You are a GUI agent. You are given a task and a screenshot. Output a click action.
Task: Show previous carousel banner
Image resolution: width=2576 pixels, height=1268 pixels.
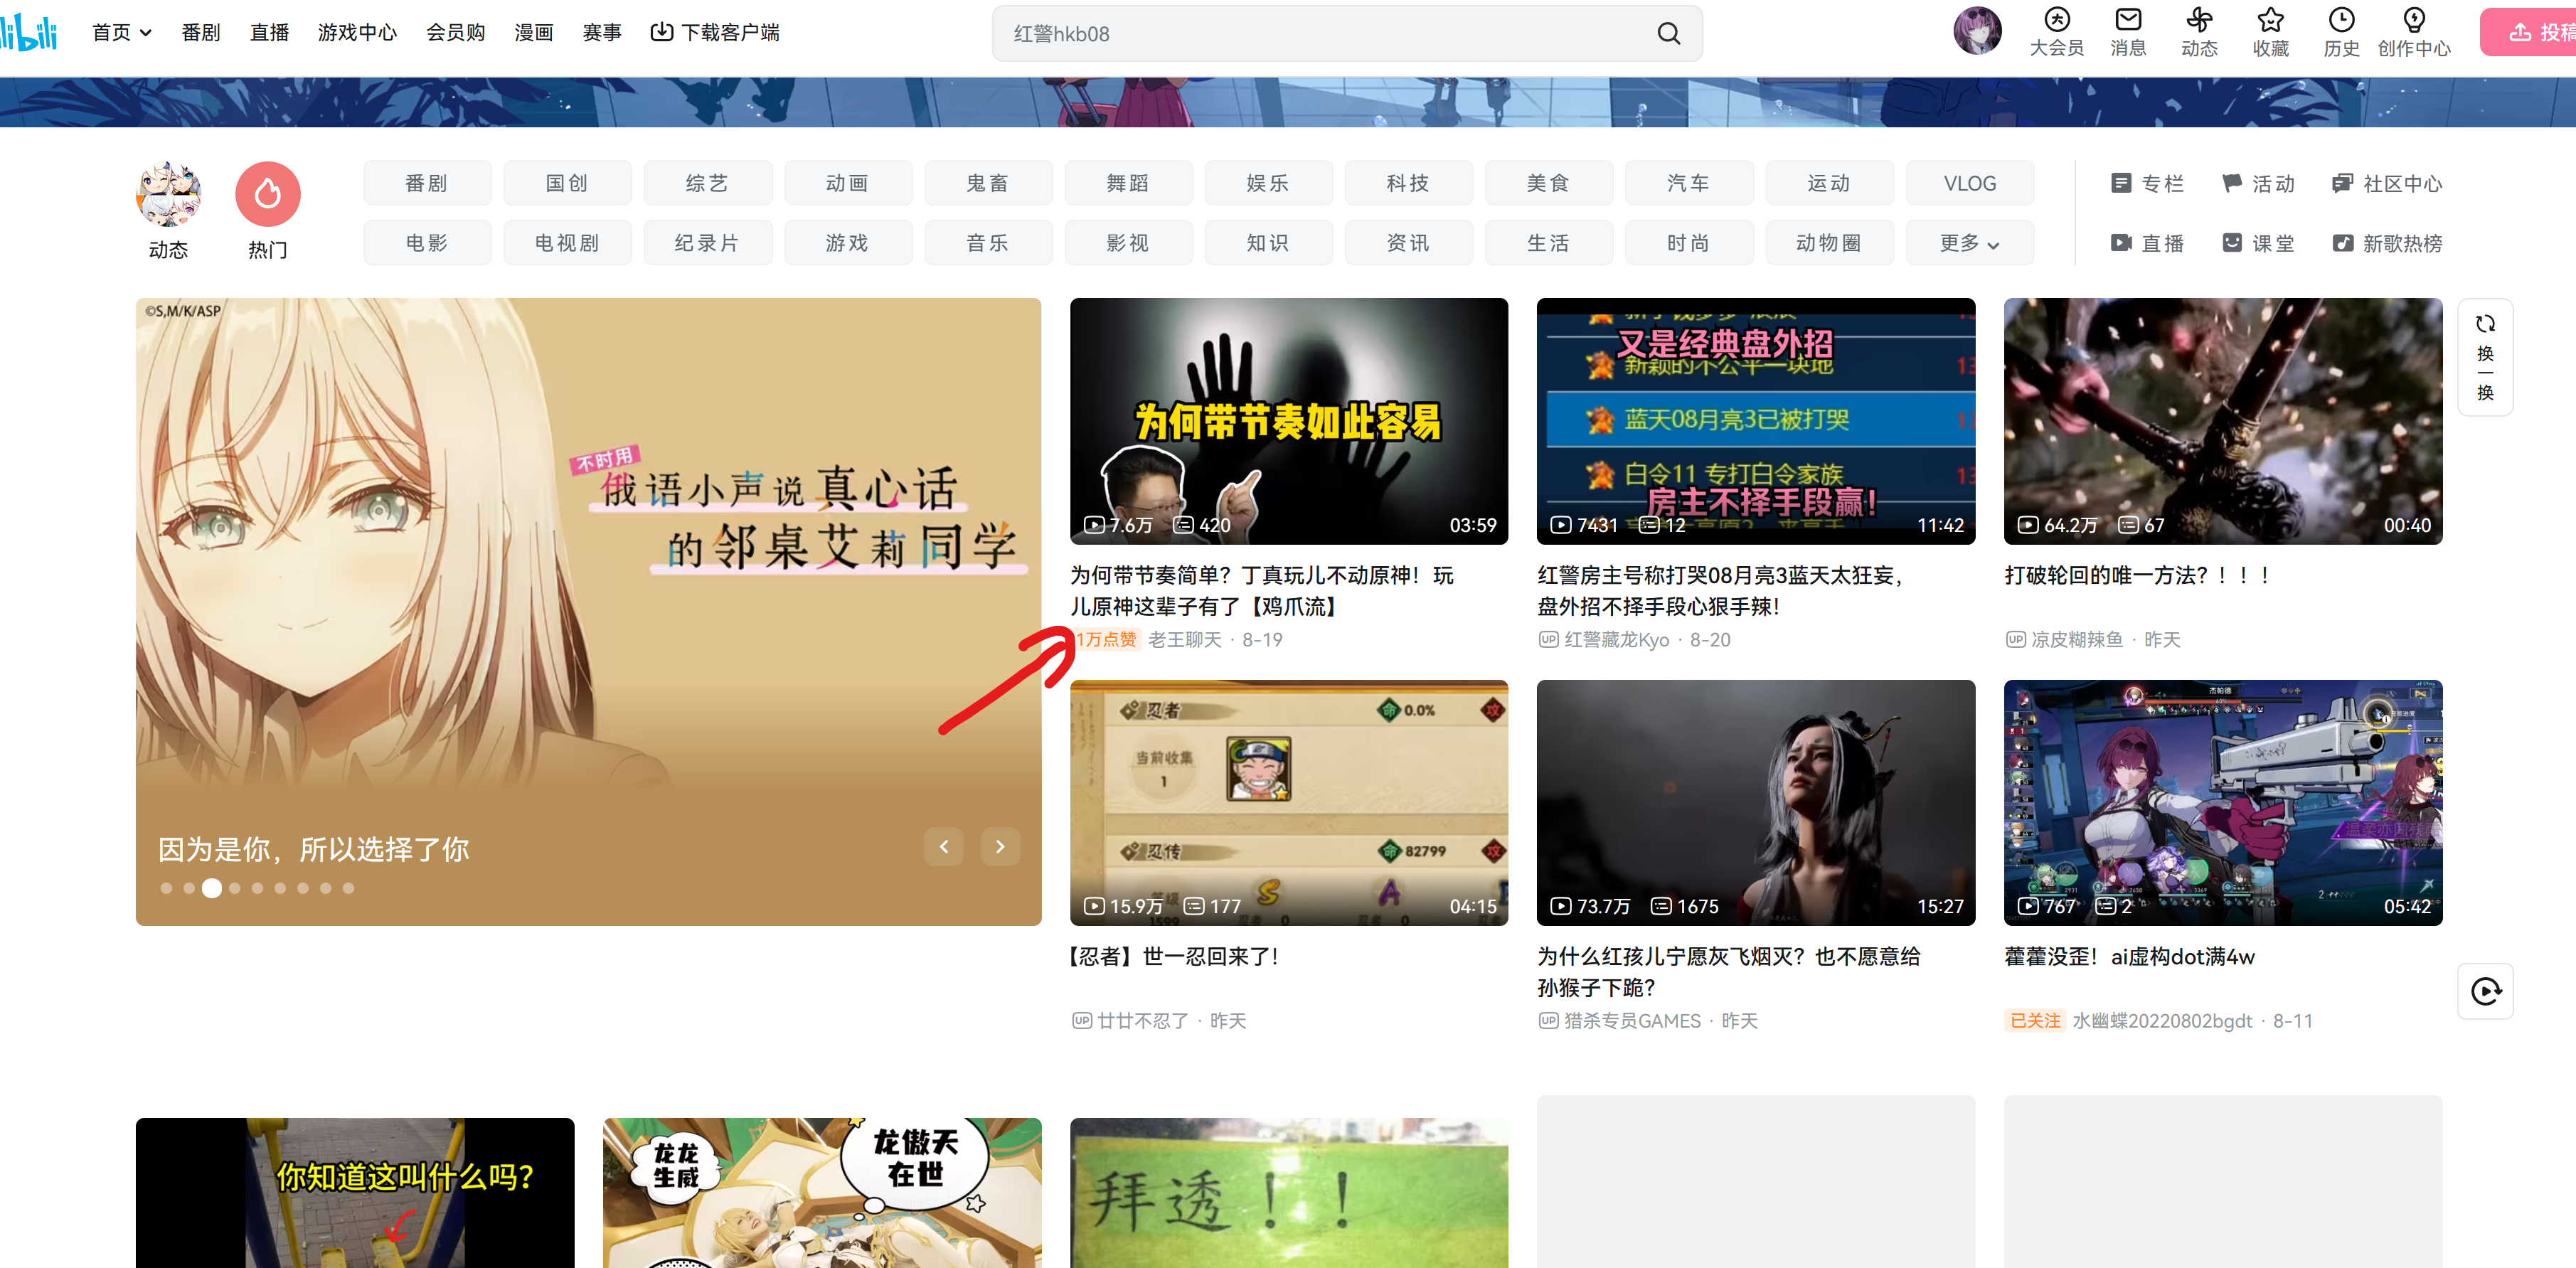943,847
